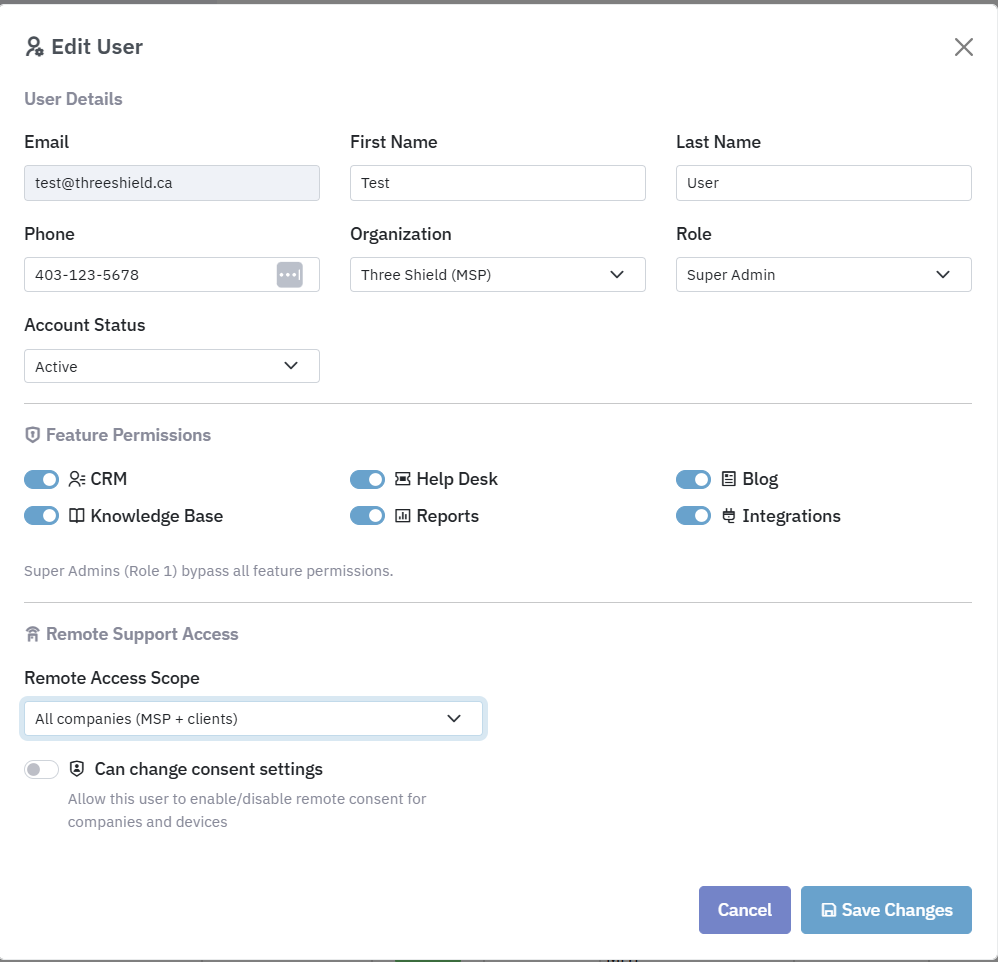Screen dimensions: 998x962
Task: Click the Integrations plug icon
Action: click(729, 516)
